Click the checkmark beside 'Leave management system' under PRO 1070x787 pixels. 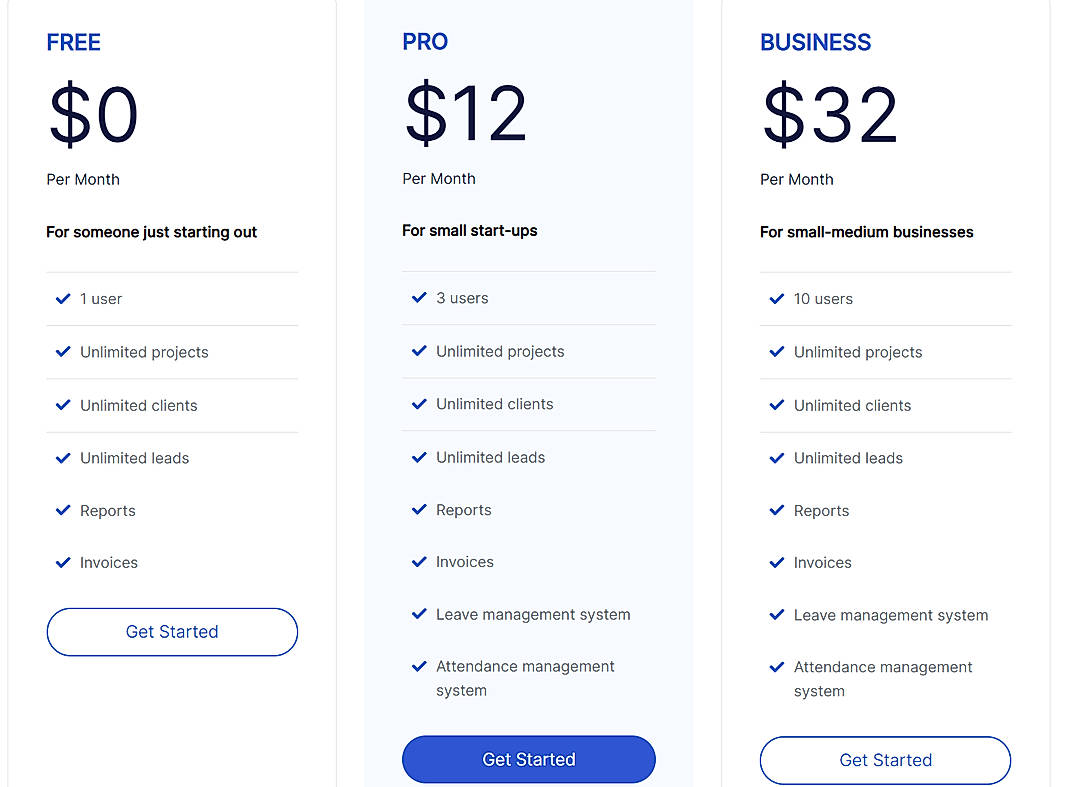pos(418,614)
